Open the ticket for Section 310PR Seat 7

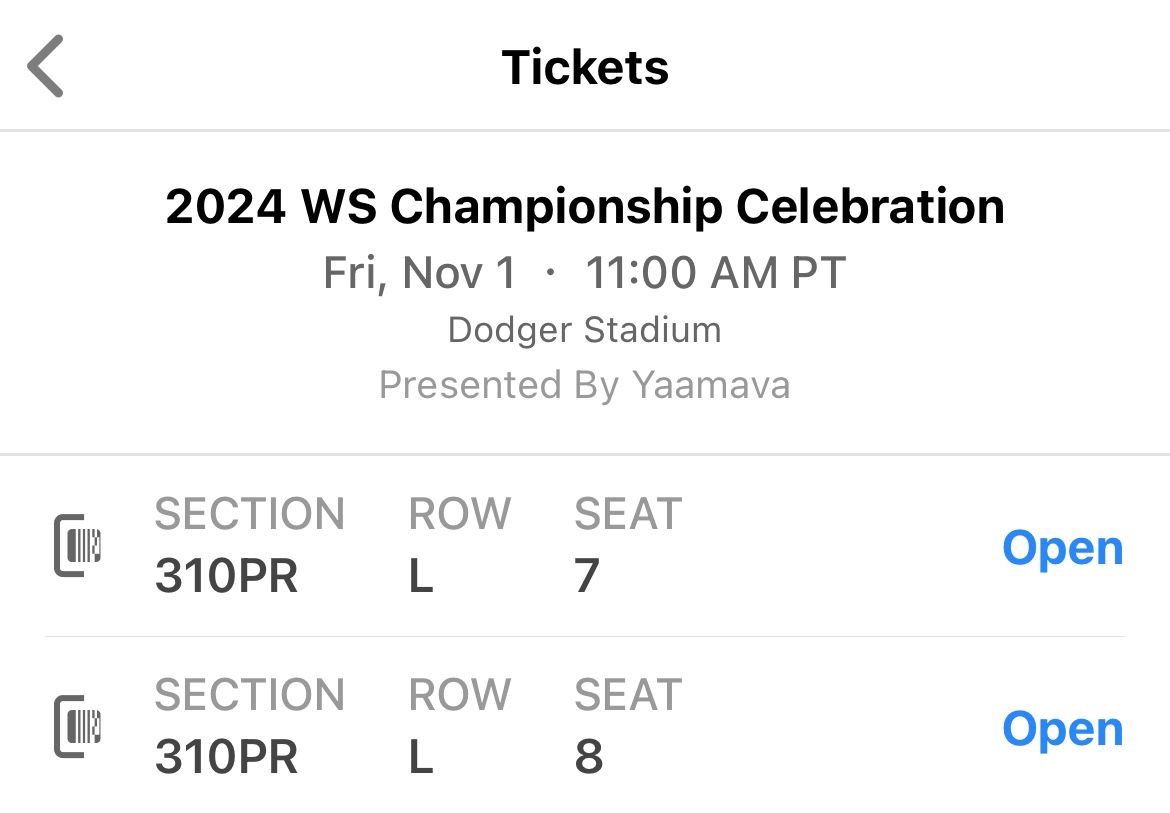(x=1063, y=546)
